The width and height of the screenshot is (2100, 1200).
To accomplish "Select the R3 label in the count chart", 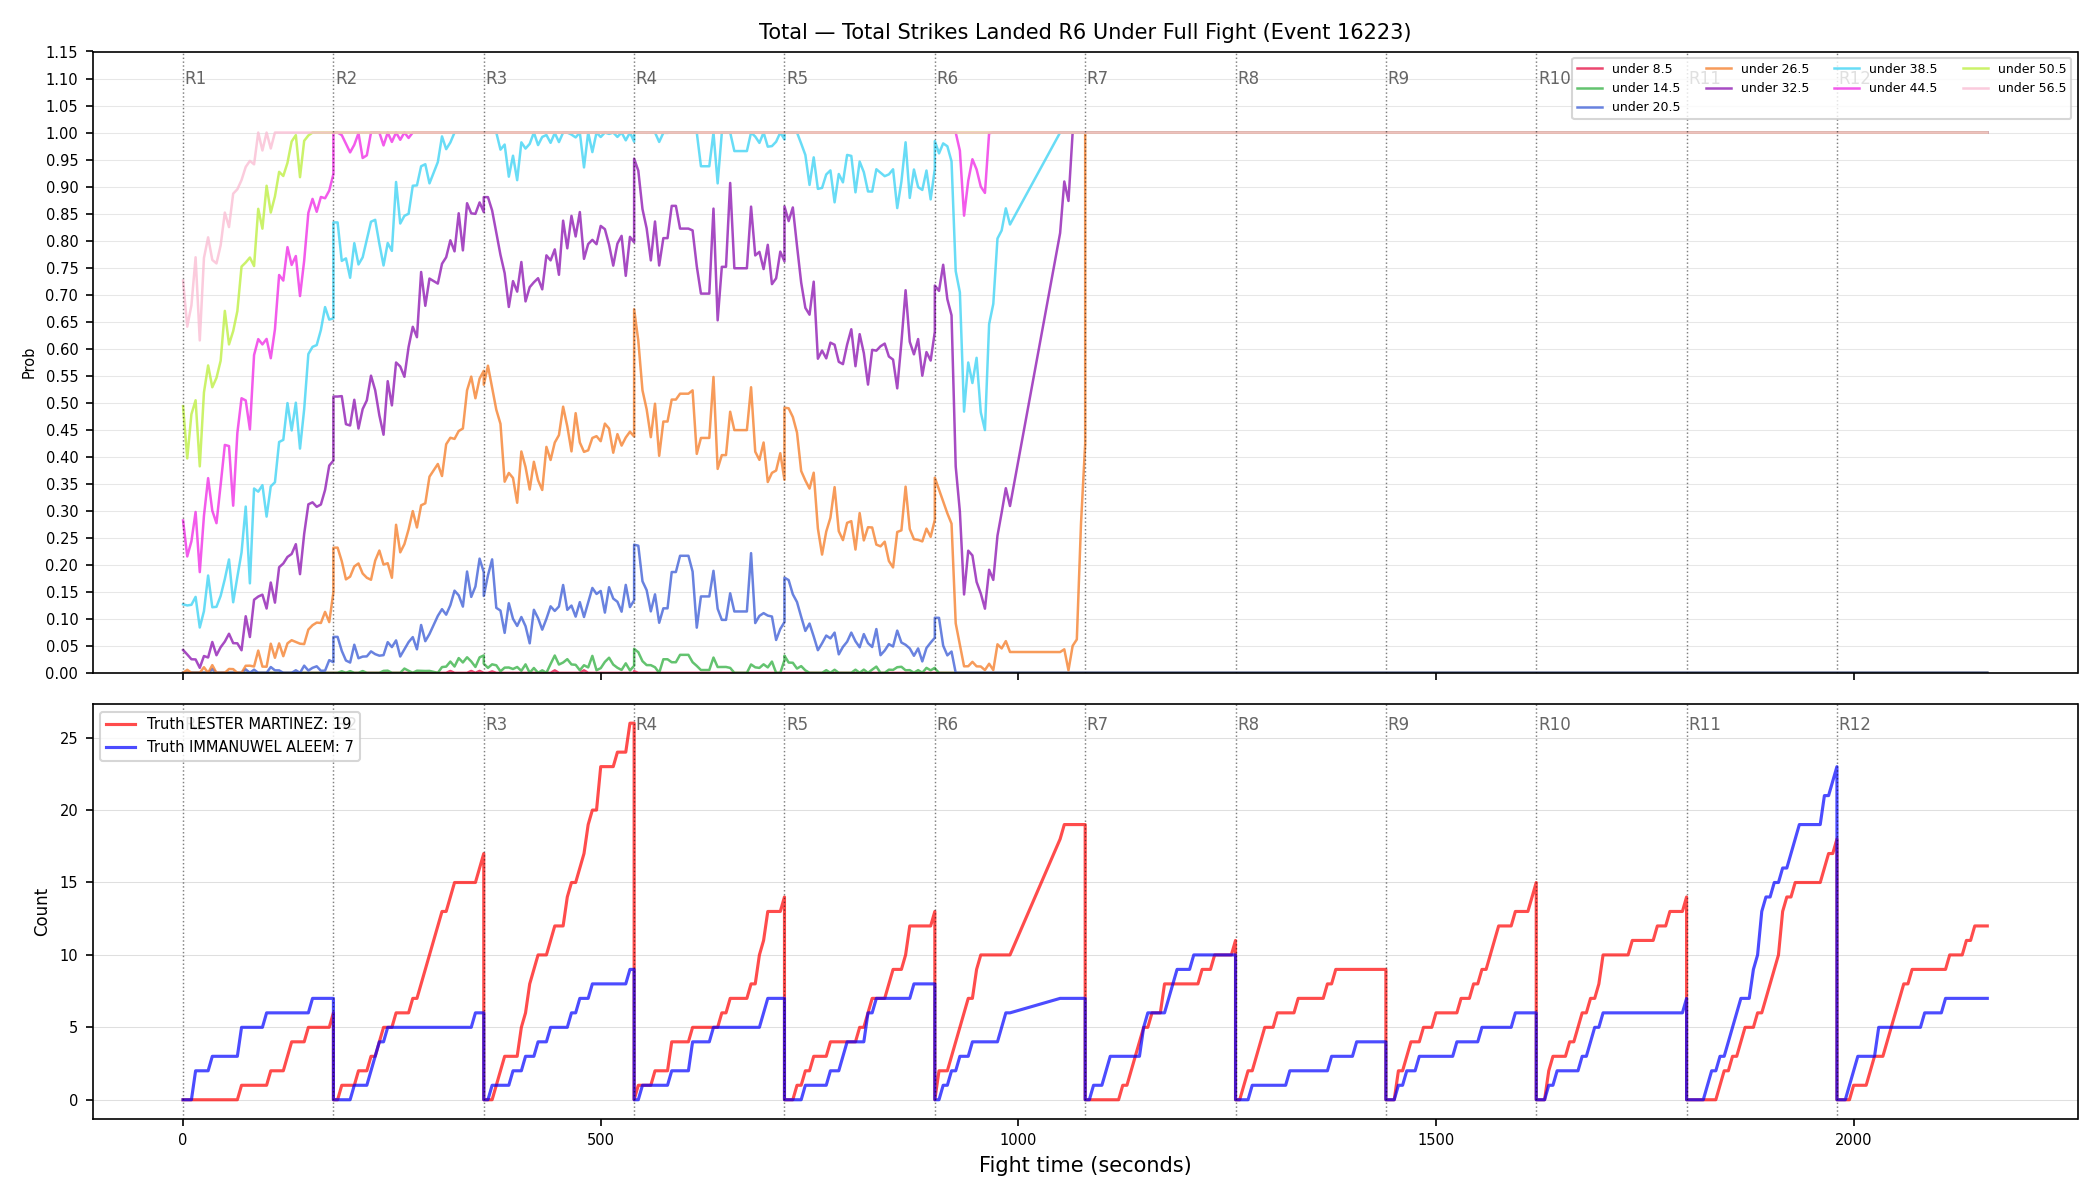I will (496, 724).
